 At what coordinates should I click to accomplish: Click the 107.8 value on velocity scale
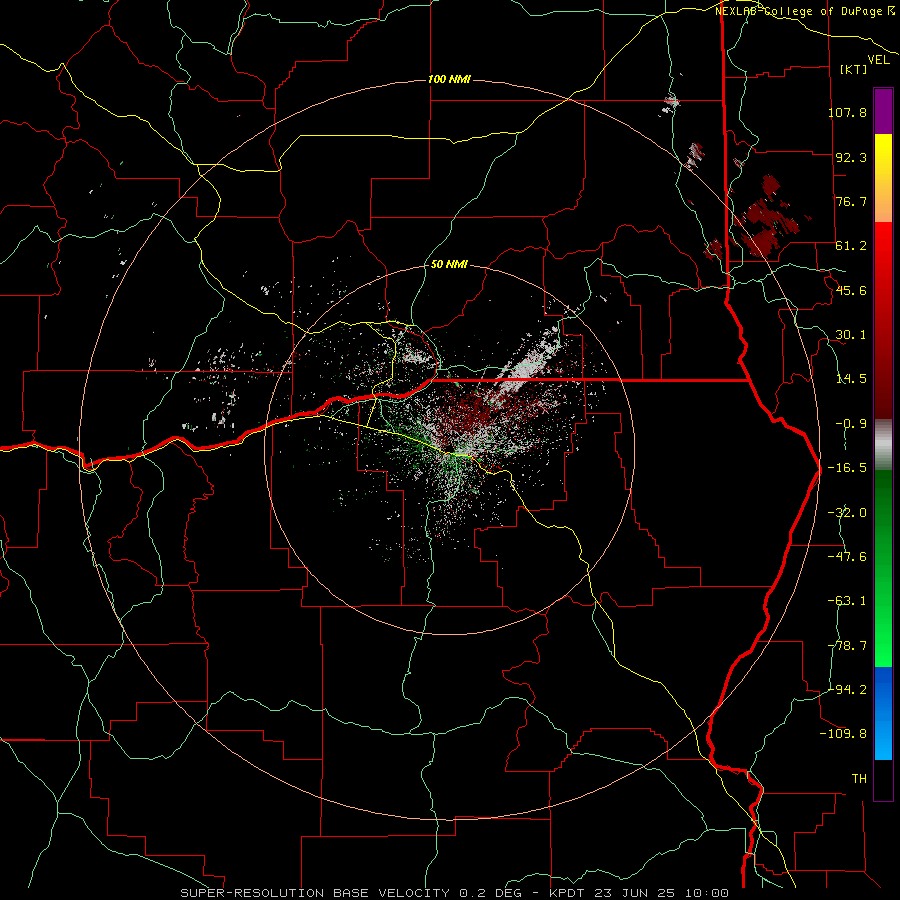[847, 112]
